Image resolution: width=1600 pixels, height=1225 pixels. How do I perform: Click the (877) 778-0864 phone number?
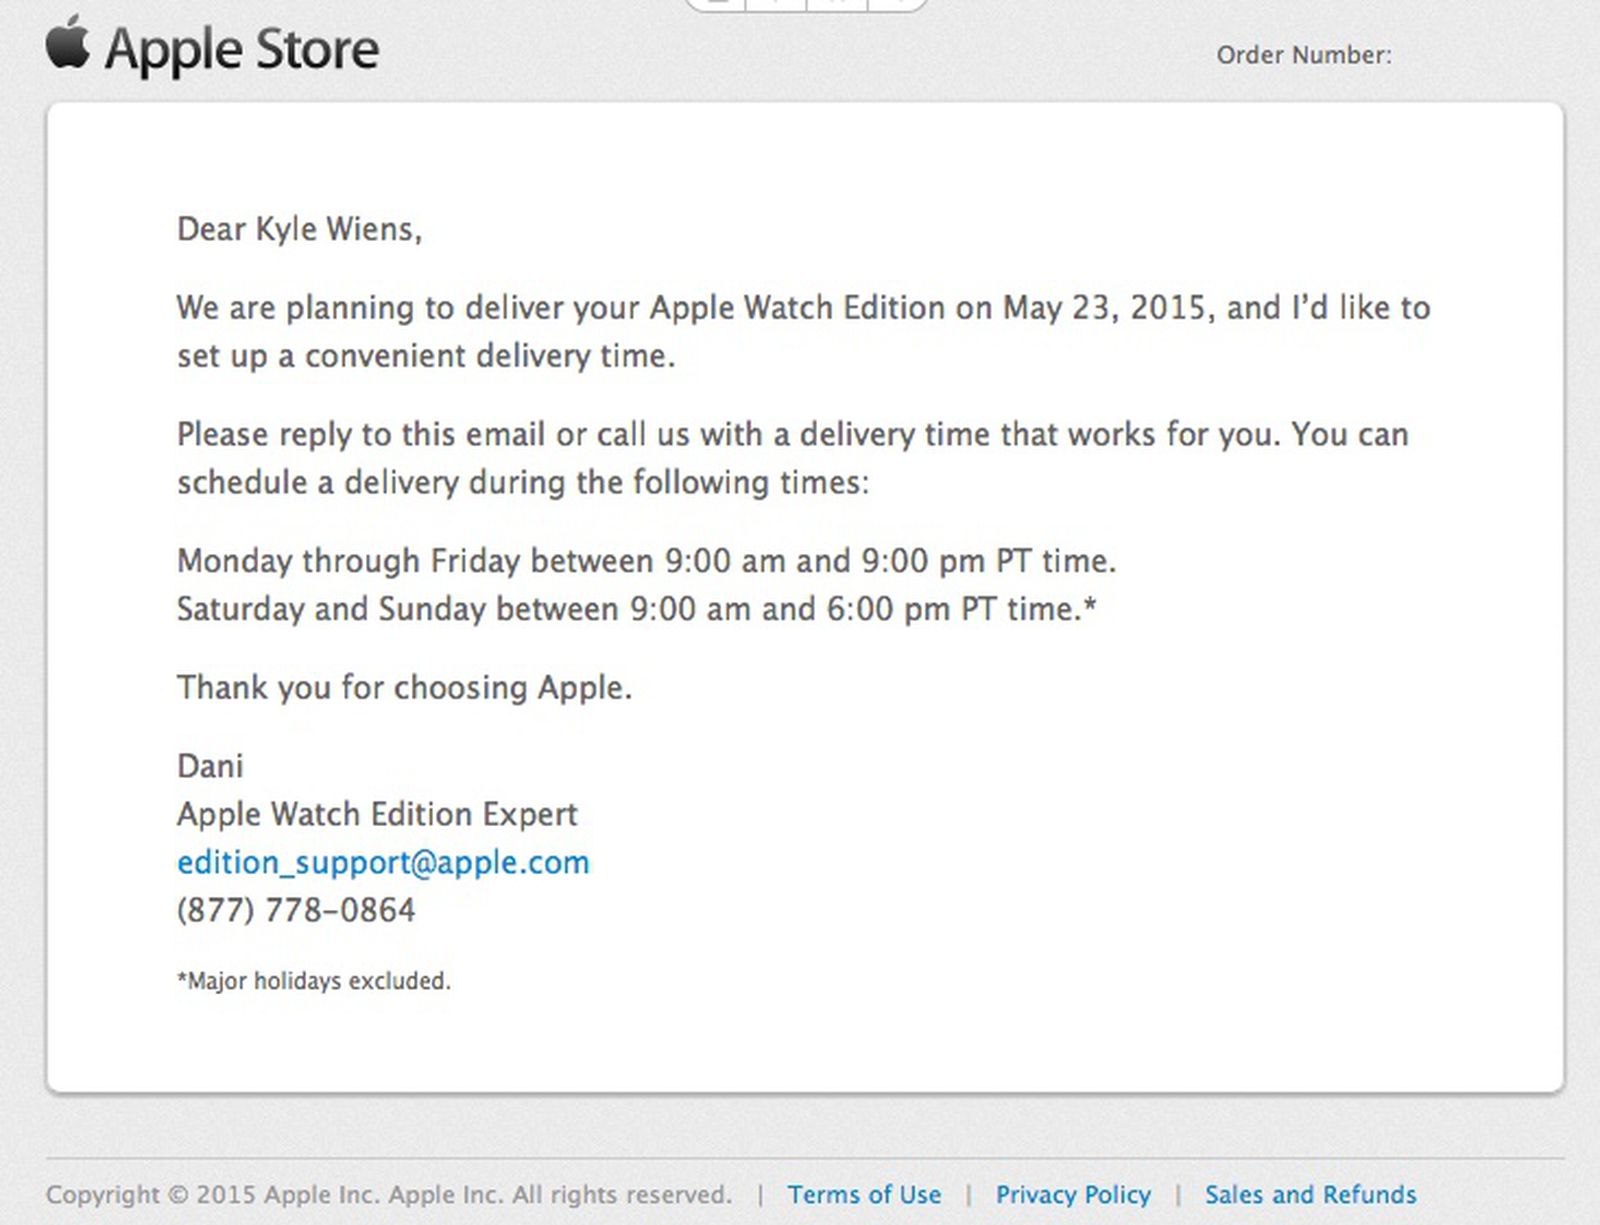pos(296,910)
